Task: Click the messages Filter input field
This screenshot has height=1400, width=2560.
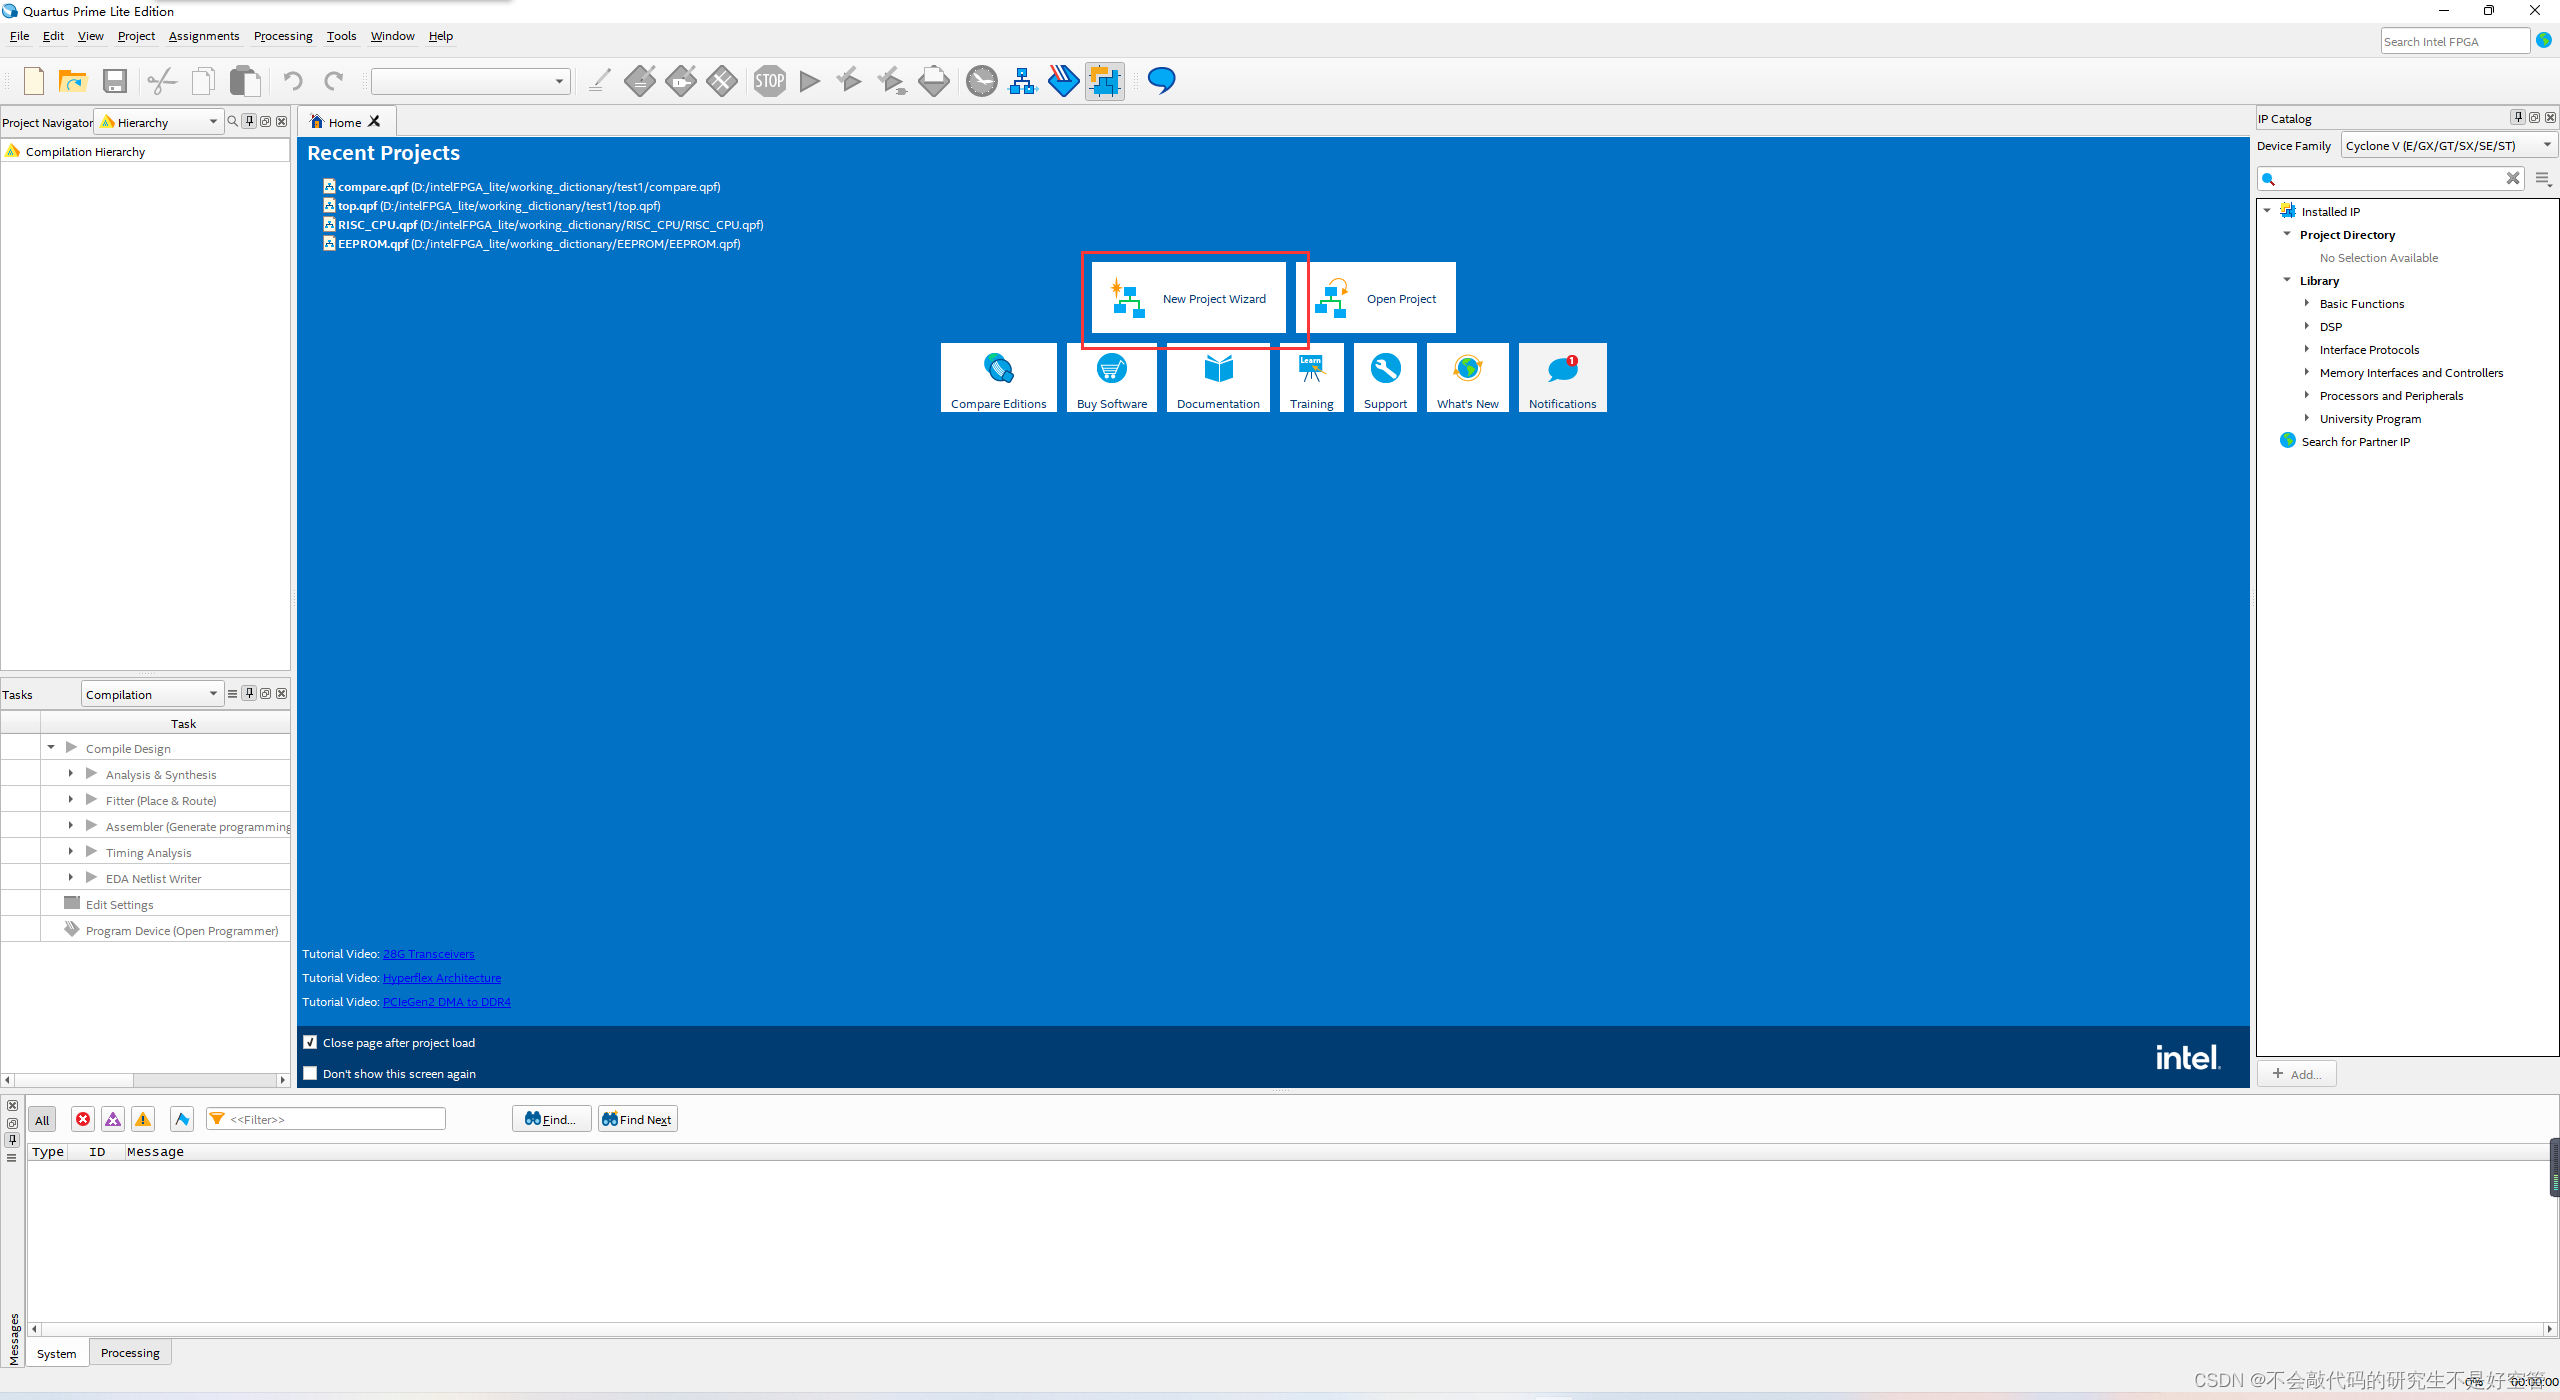Action: click(335, 1119)
